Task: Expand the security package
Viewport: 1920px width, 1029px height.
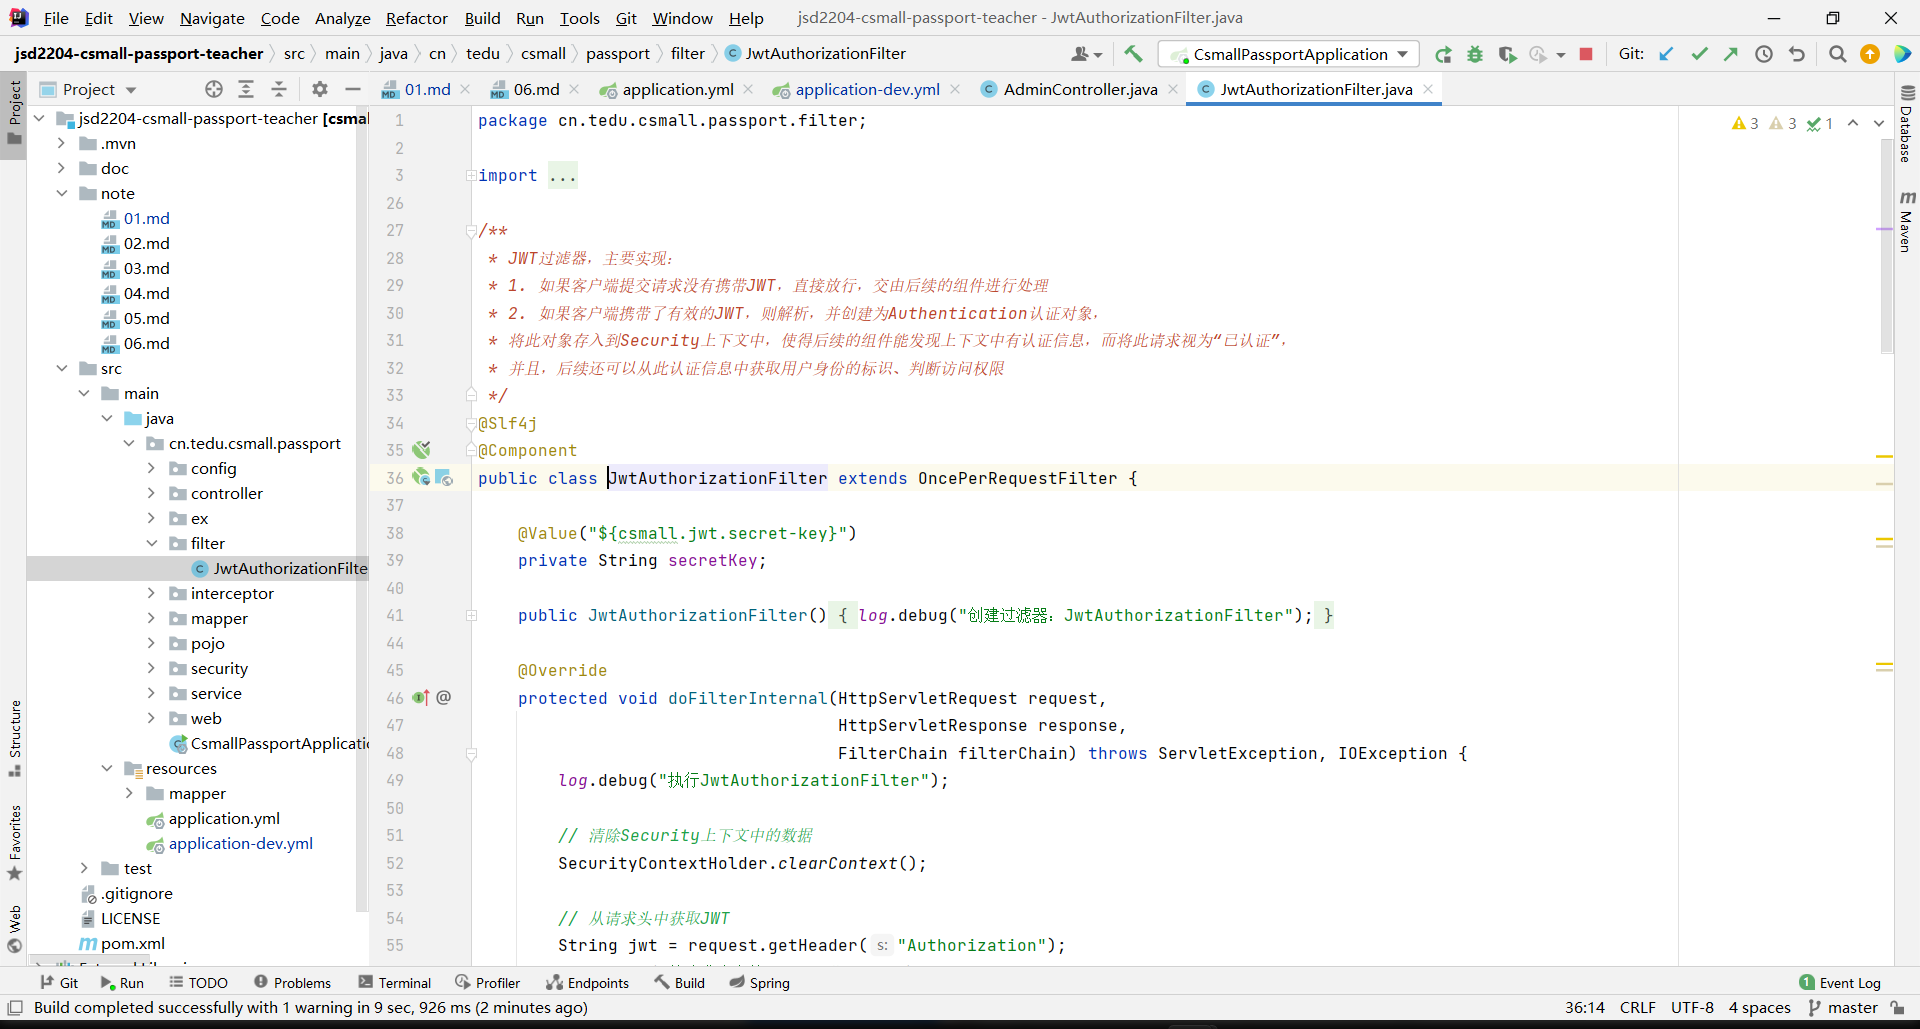Action: (x=151, y=668)
